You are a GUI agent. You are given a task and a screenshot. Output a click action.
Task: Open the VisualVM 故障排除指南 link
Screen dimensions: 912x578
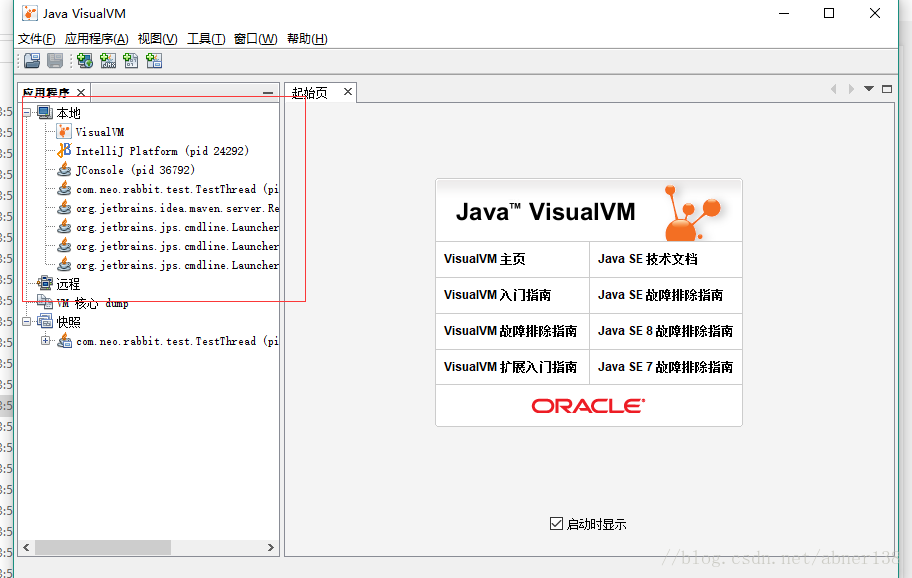512,331
